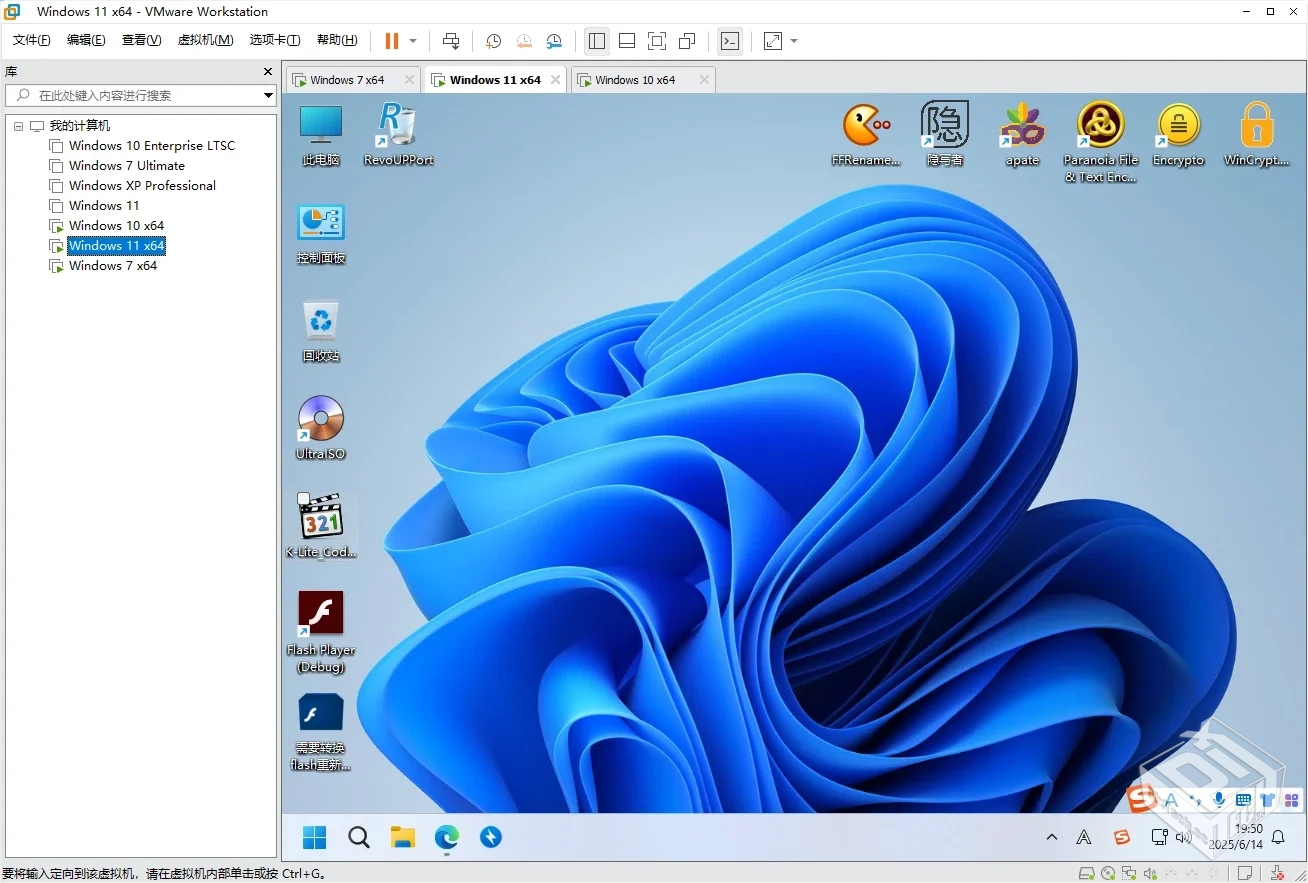Open power options dropdown next to pause

(x=413, y=41)
